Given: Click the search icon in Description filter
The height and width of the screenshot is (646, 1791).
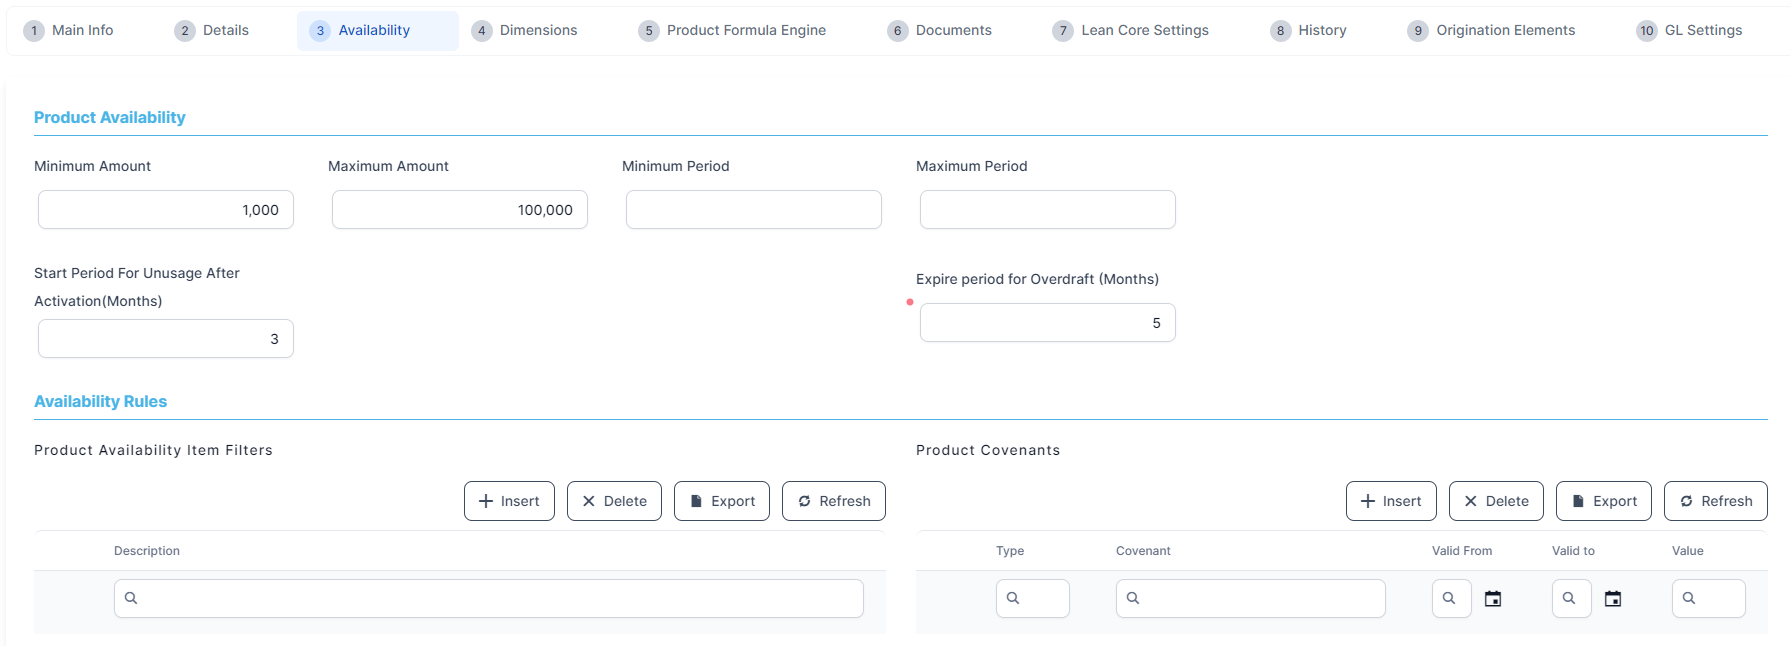Looking at the screenshot, I should point(131,598).
